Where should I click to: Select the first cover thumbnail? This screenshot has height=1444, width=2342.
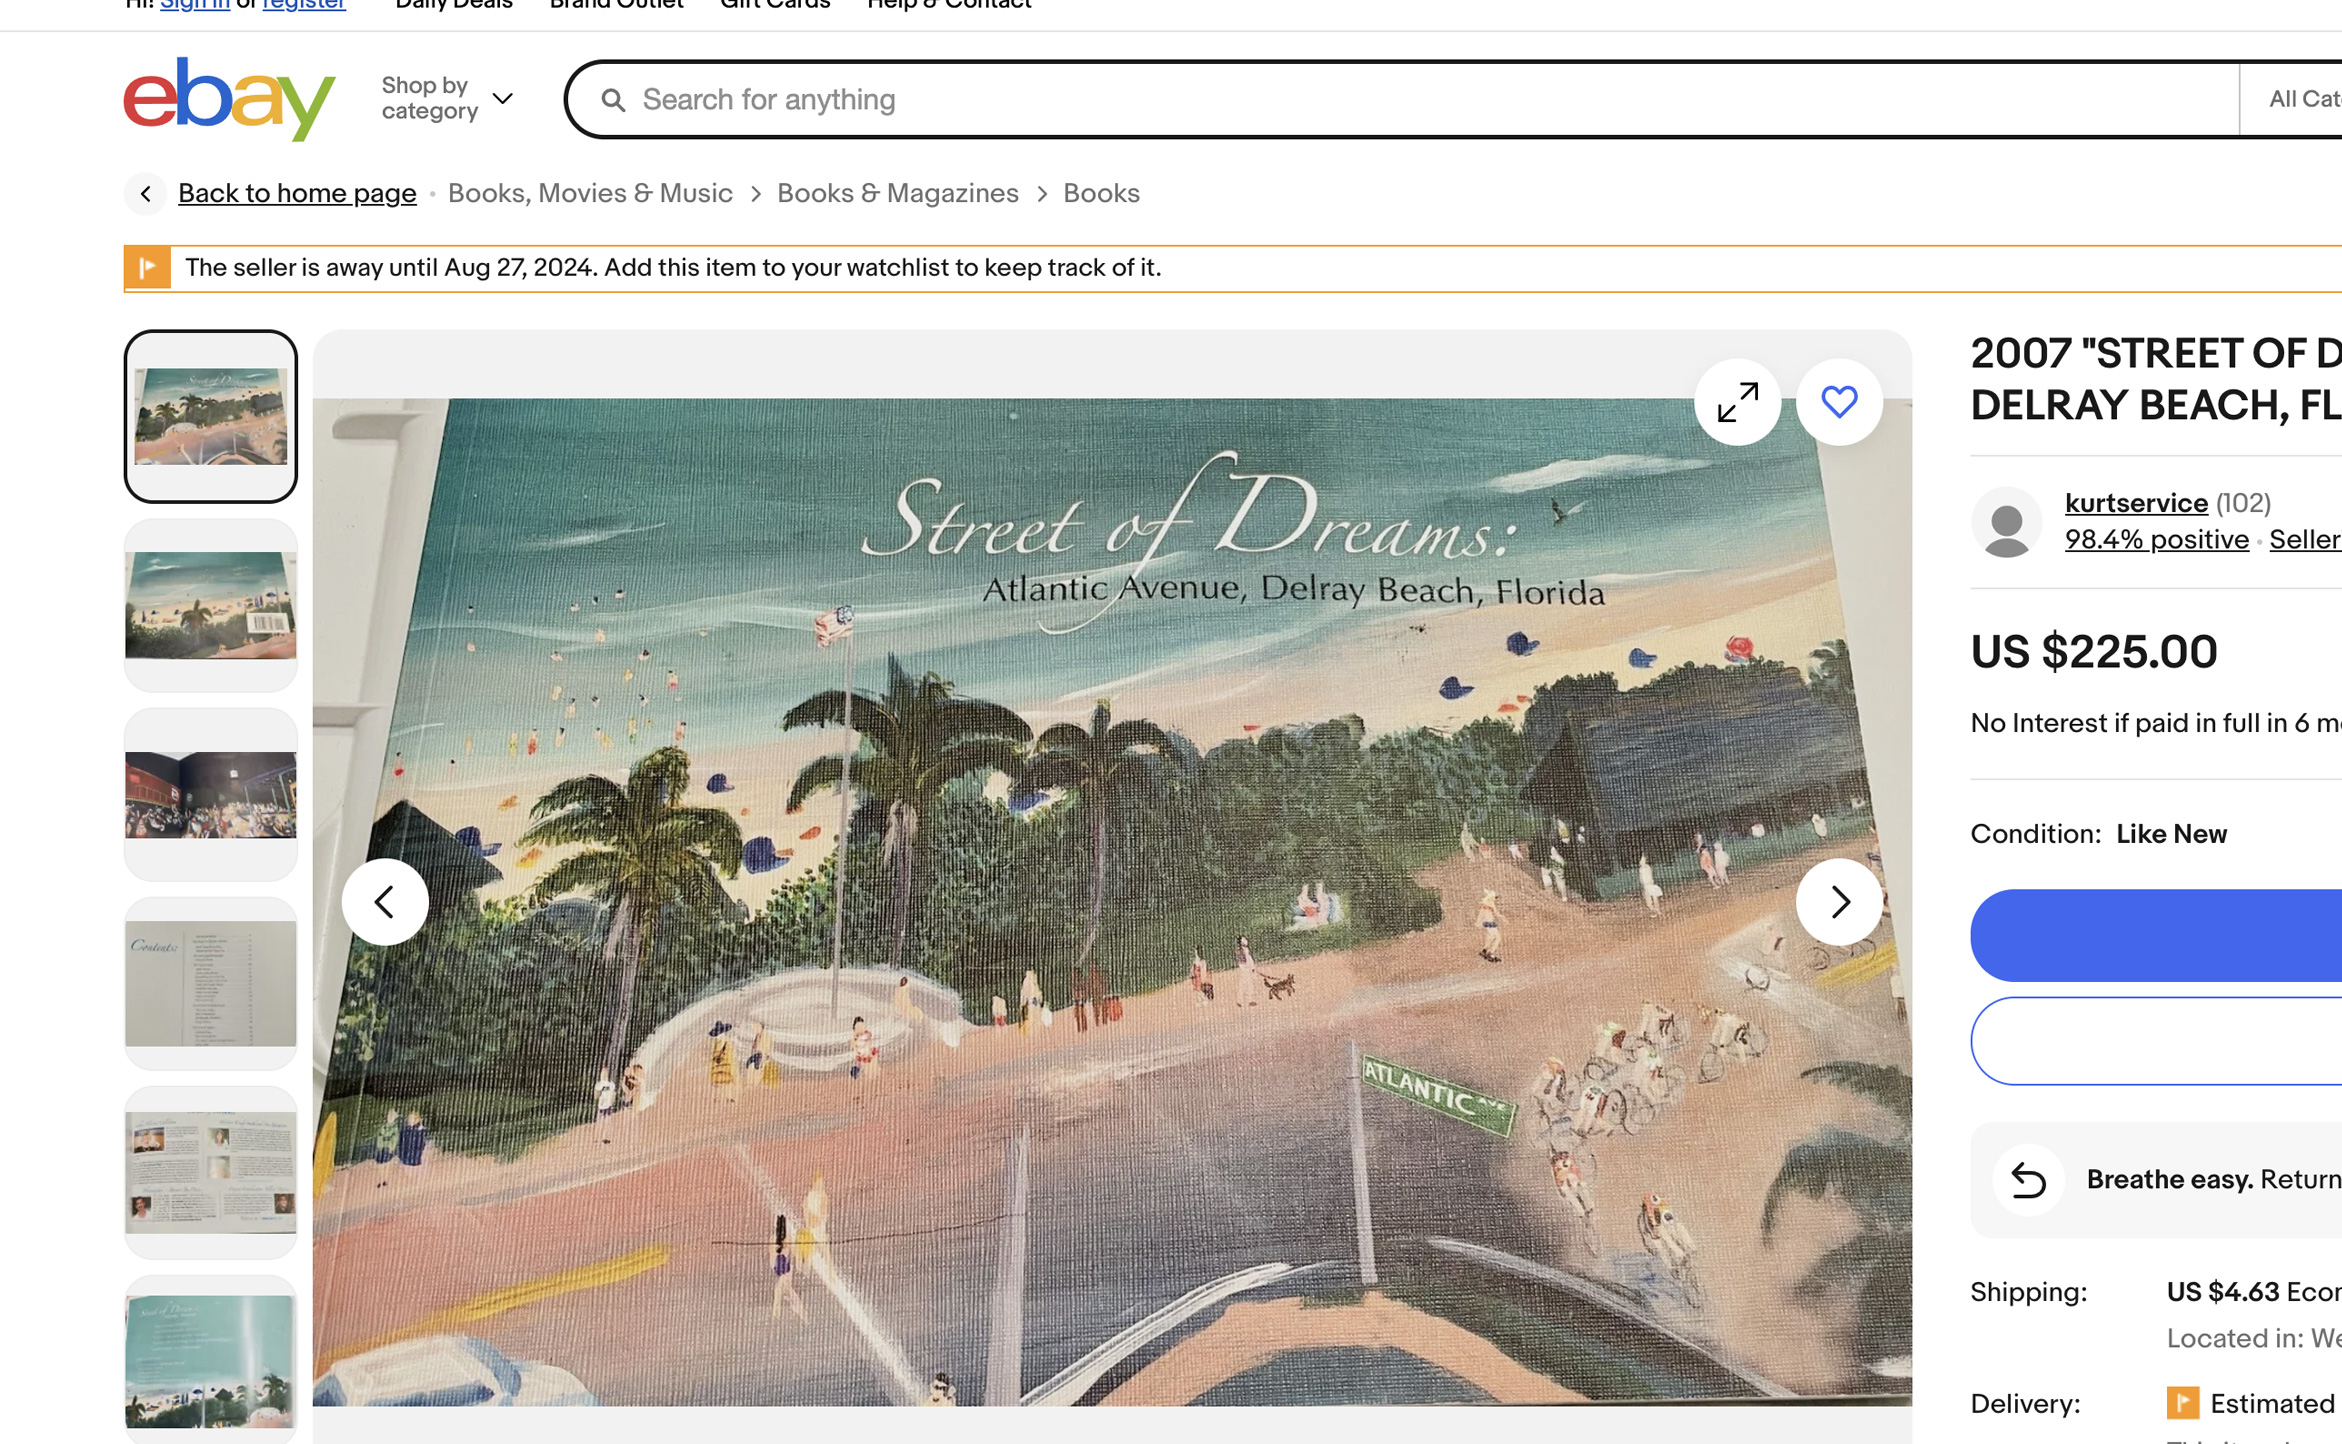(x=211, y=416)
